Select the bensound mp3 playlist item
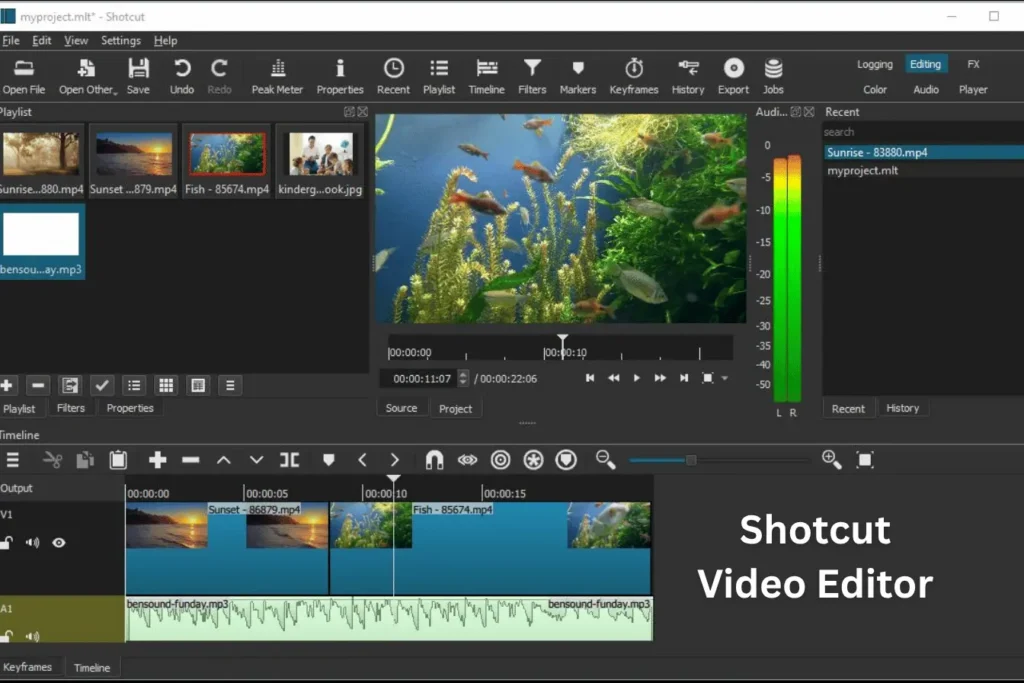The width and height of the screenshot is (1024, 683). click(42, 242)
